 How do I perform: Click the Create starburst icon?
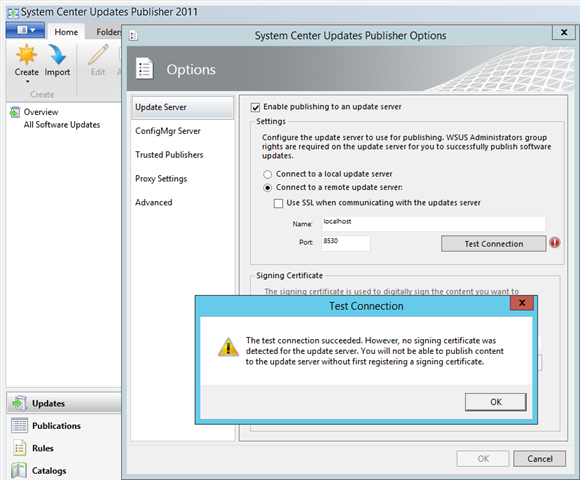click(x=26, y=54)
